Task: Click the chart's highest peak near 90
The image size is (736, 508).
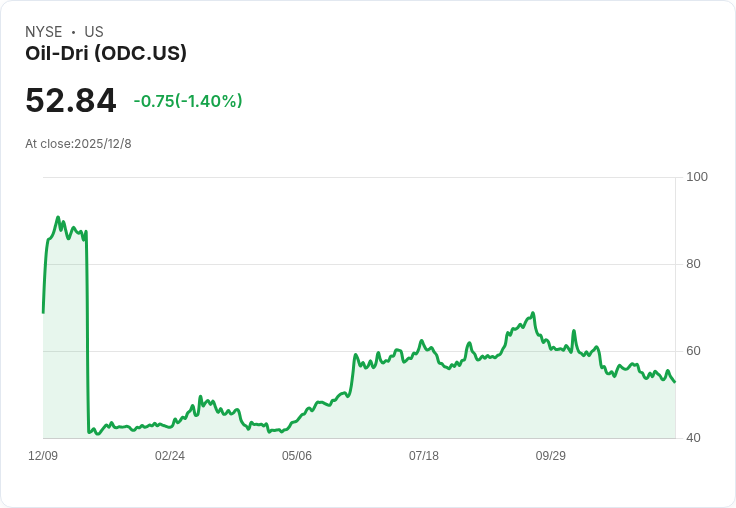Action: coord(58,217)
